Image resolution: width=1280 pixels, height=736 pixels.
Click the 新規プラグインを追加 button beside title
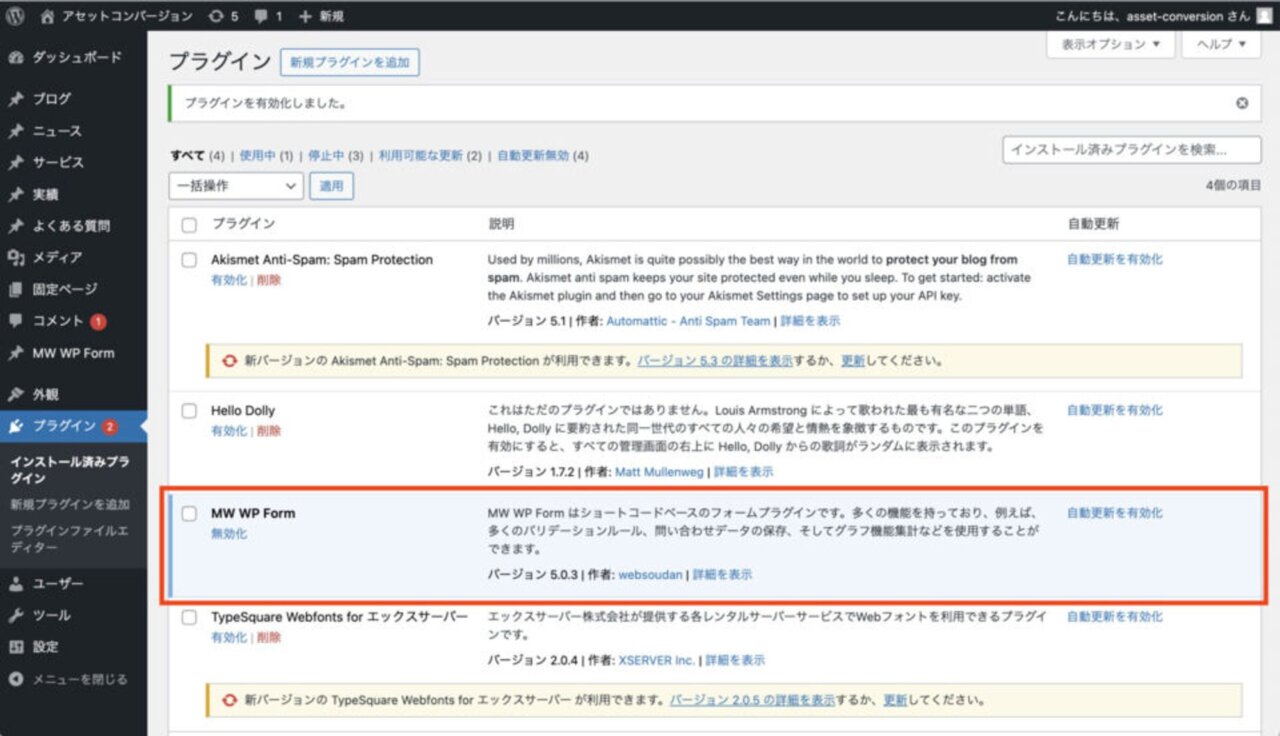pyautogui.click(x=350, y=62)
